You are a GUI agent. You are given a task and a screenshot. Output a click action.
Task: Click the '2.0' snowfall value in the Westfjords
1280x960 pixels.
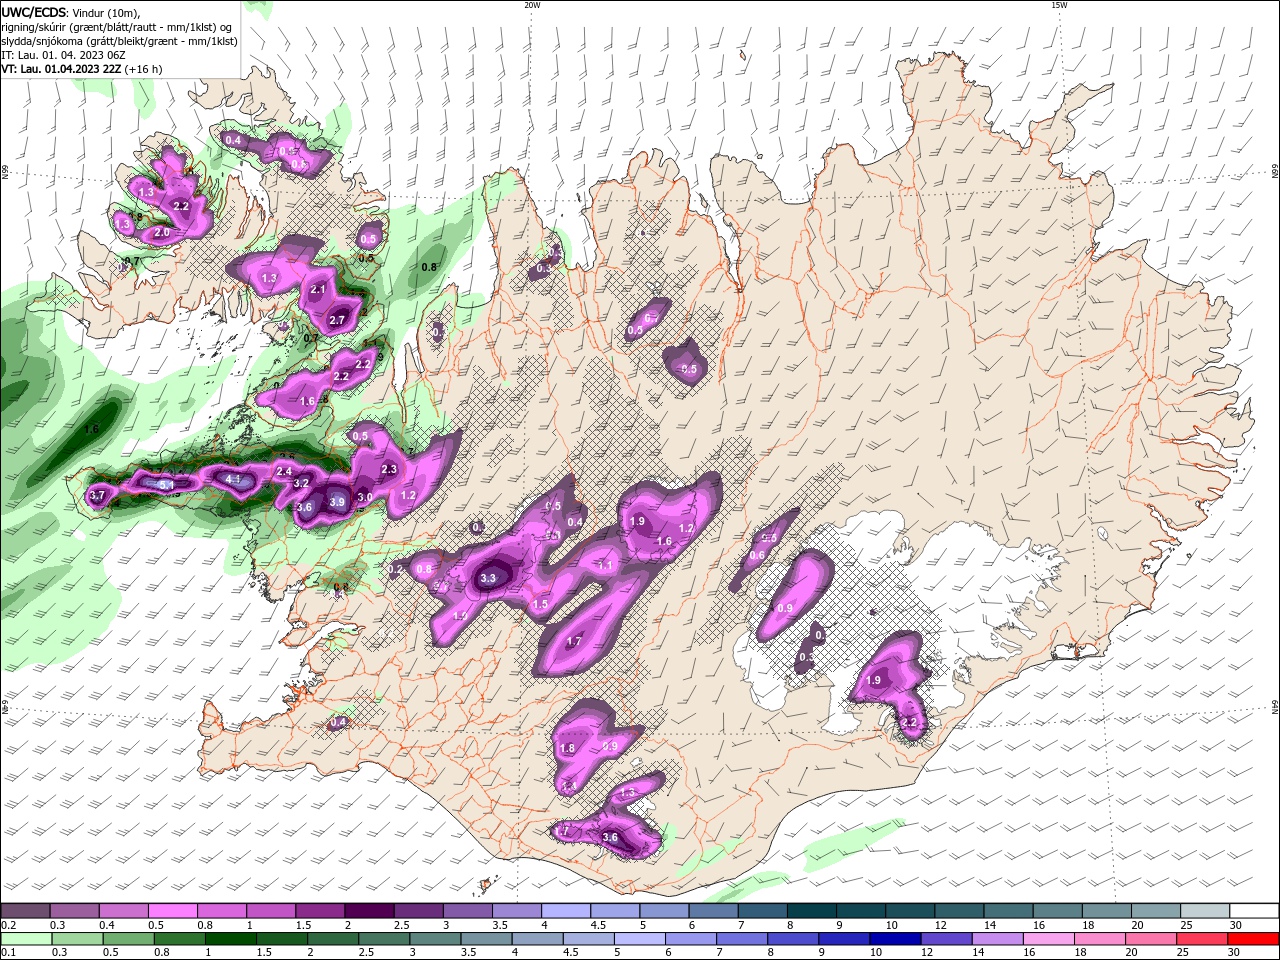coord(162,232)
